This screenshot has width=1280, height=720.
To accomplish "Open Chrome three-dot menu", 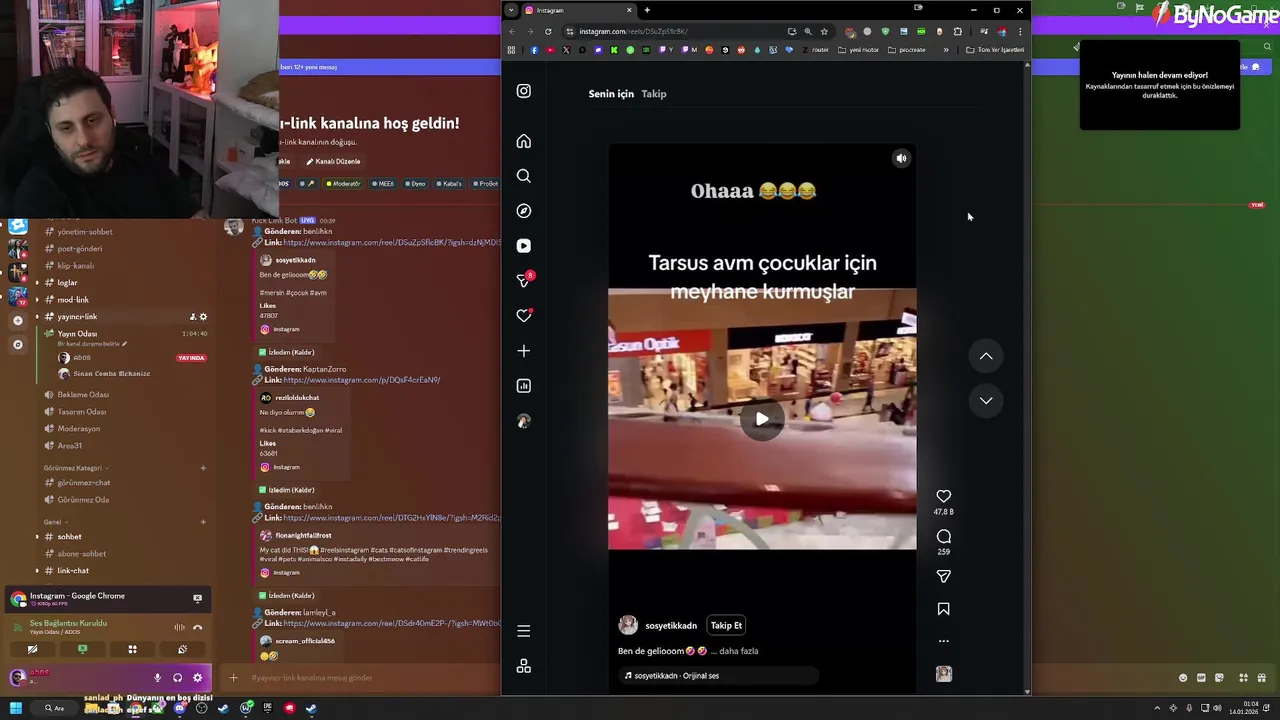I will [x=1019, y=31].
